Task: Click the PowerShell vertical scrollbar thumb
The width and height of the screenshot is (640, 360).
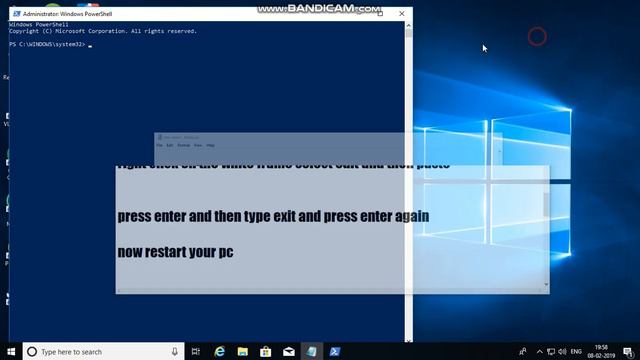Action: 409,33
